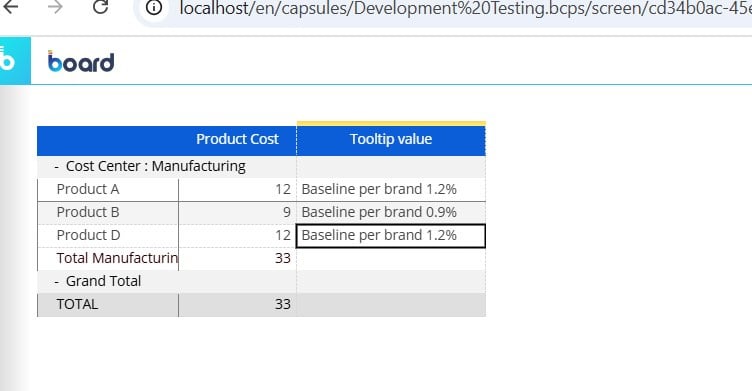Select the Product Cost column header
Image resolution: width=752 pixels, height=391 pixels.
237,139
